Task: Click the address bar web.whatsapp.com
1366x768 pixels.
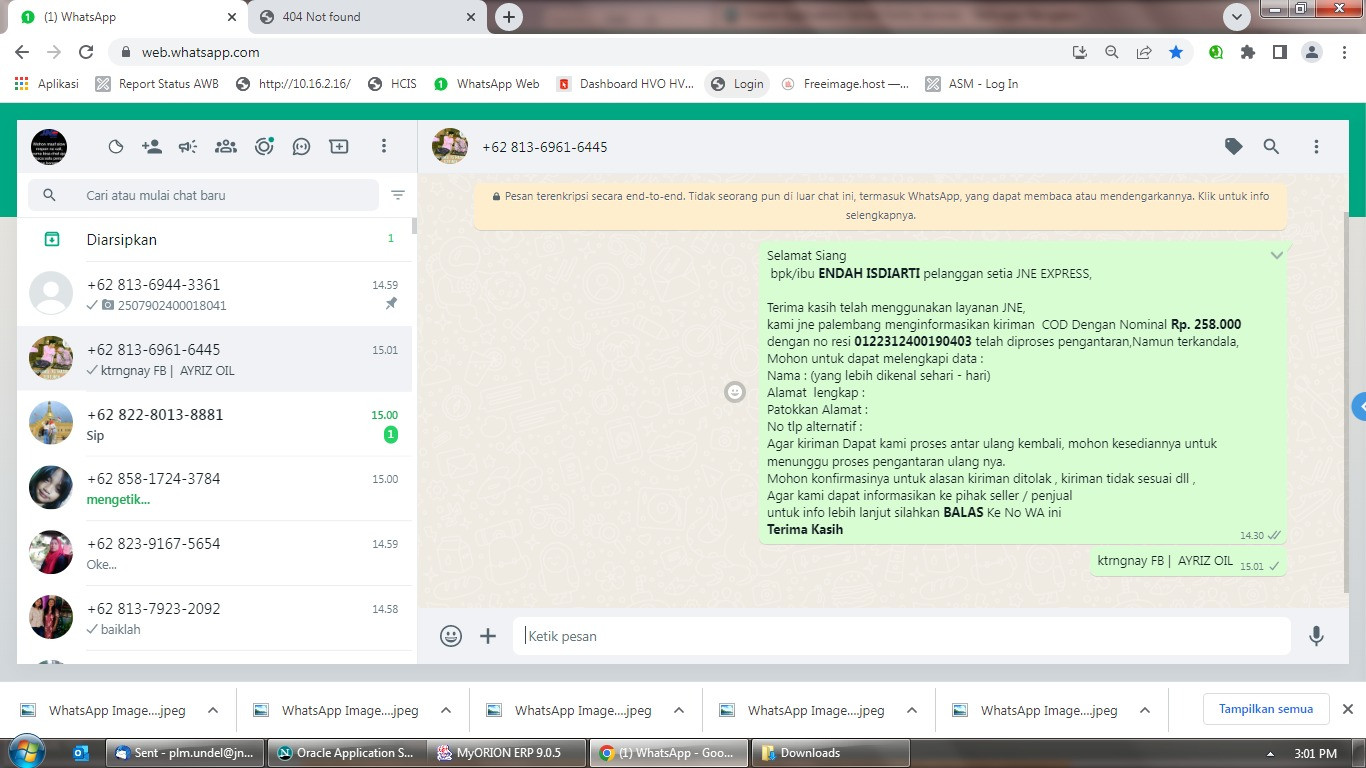Action: (201, 52)
